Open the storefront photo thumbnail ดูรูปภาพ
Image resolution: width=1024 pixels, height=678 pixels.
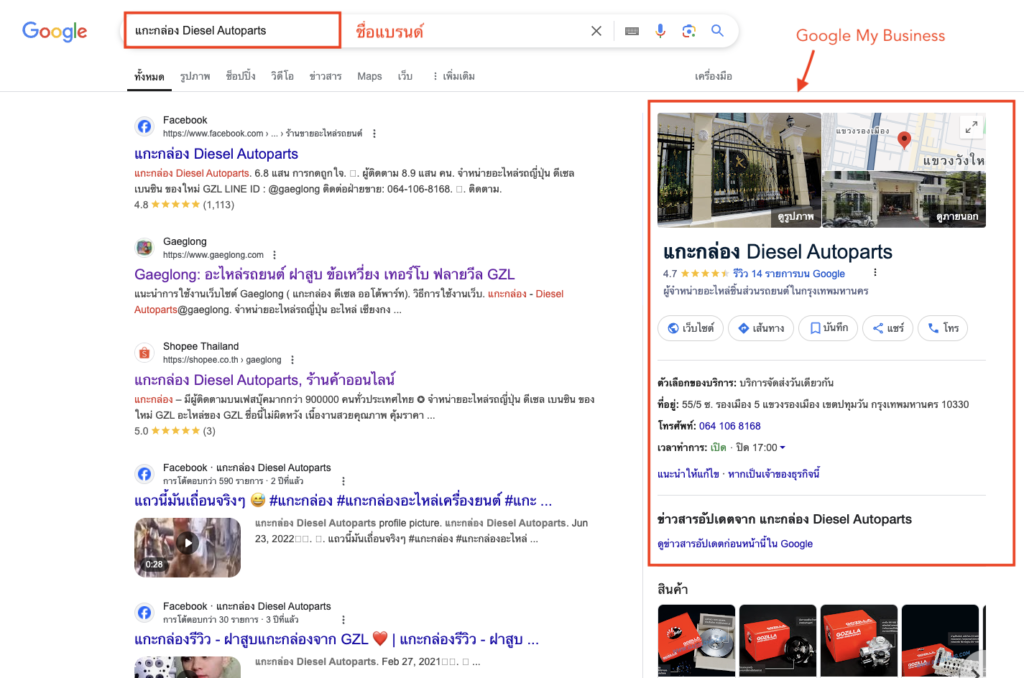click(738, 169)
